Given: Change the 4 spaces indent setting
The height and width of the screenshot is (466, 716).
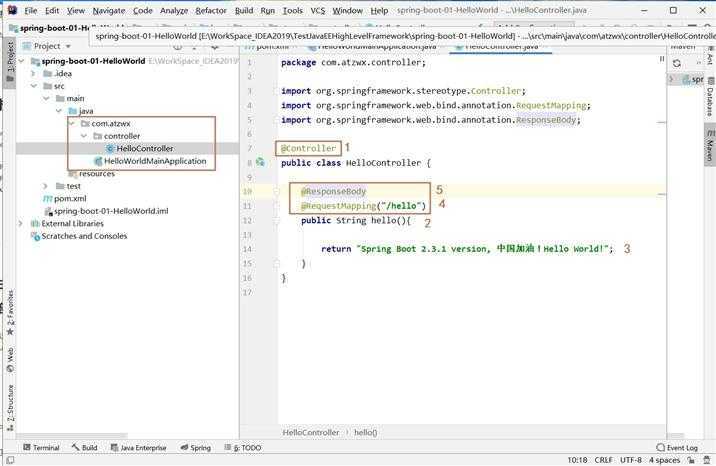Looking at the screenshot, I should (664, 460).
